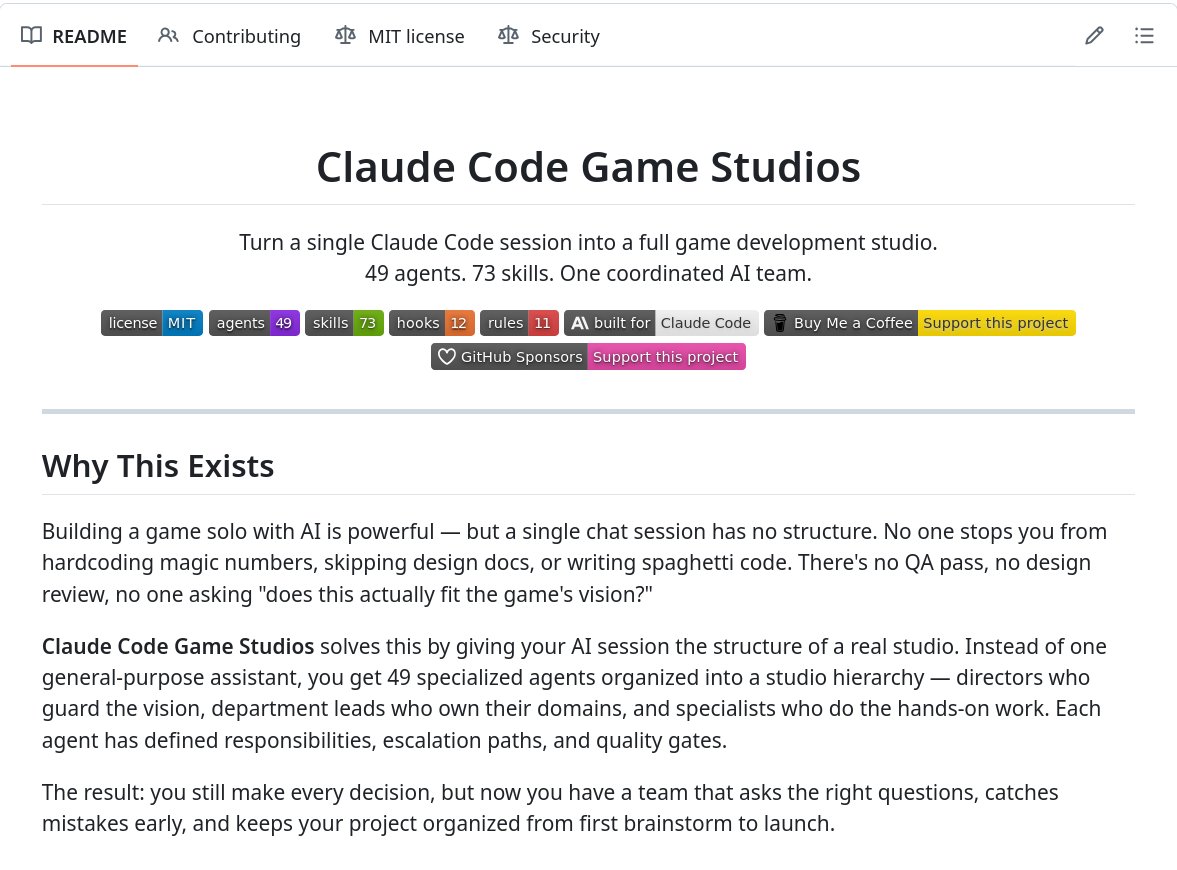Click the agents 49 badge
Viewport: 1177px width, 870px height.
click(254, 323)
